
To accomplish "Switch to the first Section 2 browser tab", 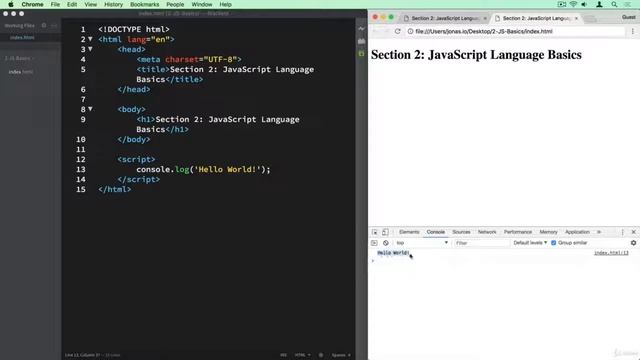I will click(x=444, y=18).
